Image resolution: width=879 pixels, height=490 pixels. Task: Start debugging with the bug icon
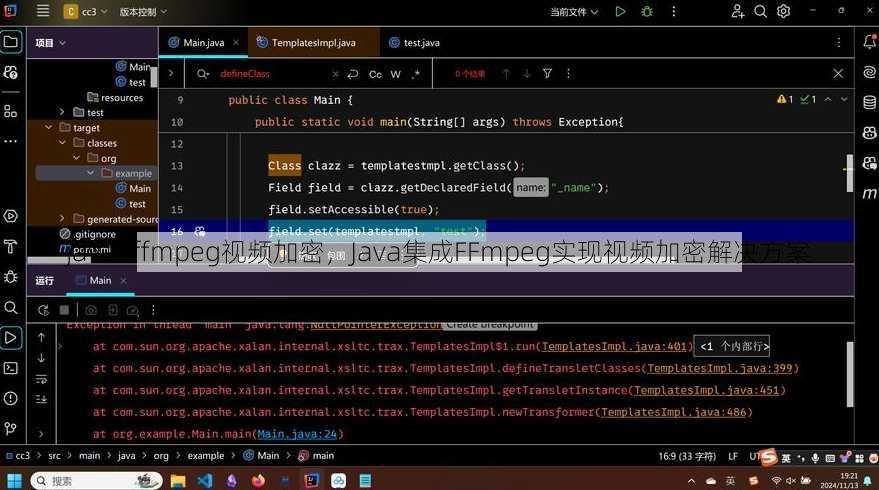(x=647, y=11)
